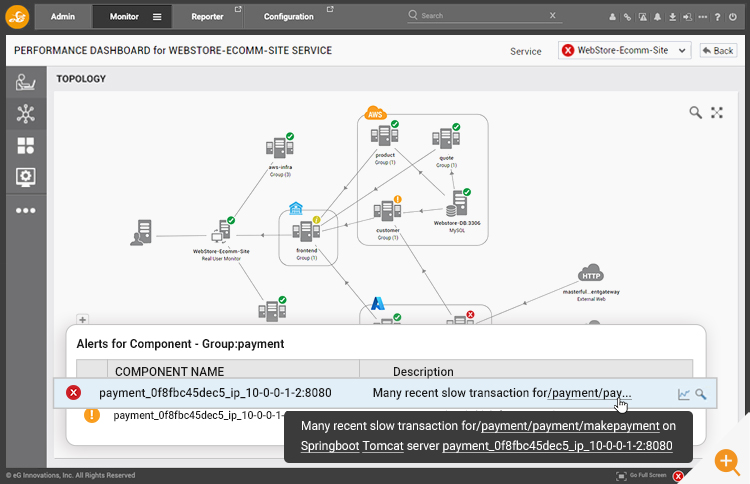750x484 pixels.
Task: Open the user experience sidebar icon
Action: point(25,82)
